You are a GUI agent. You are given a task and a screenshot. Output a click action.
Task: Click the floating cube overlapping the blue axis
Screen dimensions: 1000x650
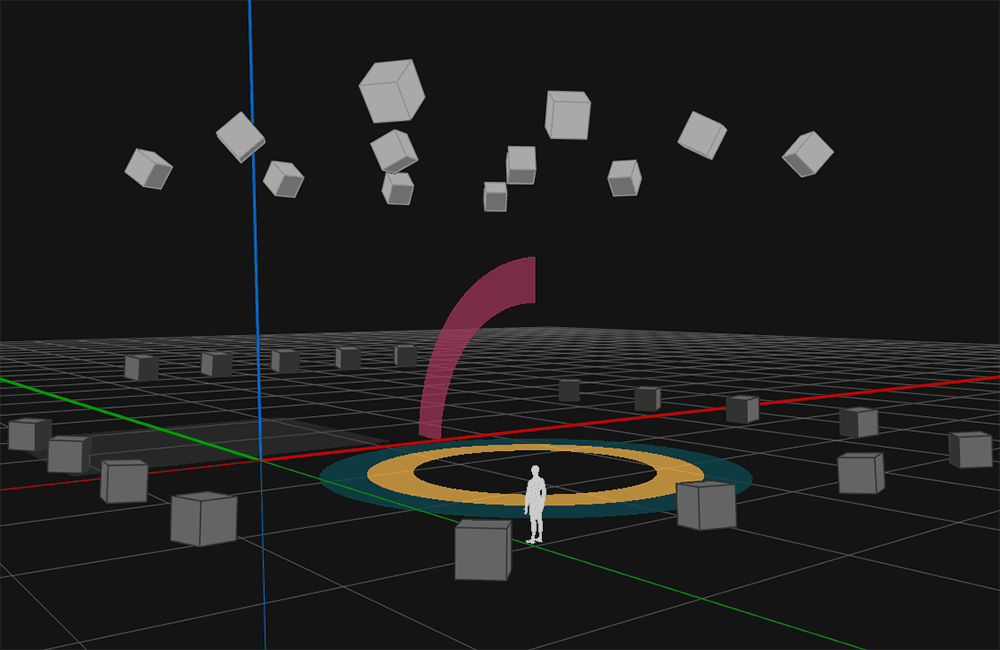point(240,137)
